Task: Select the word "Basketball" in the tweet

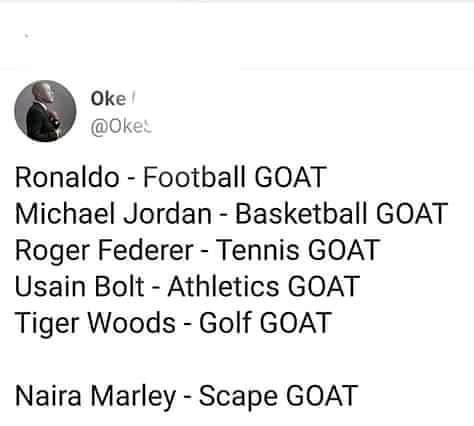Action: [302, 213]
